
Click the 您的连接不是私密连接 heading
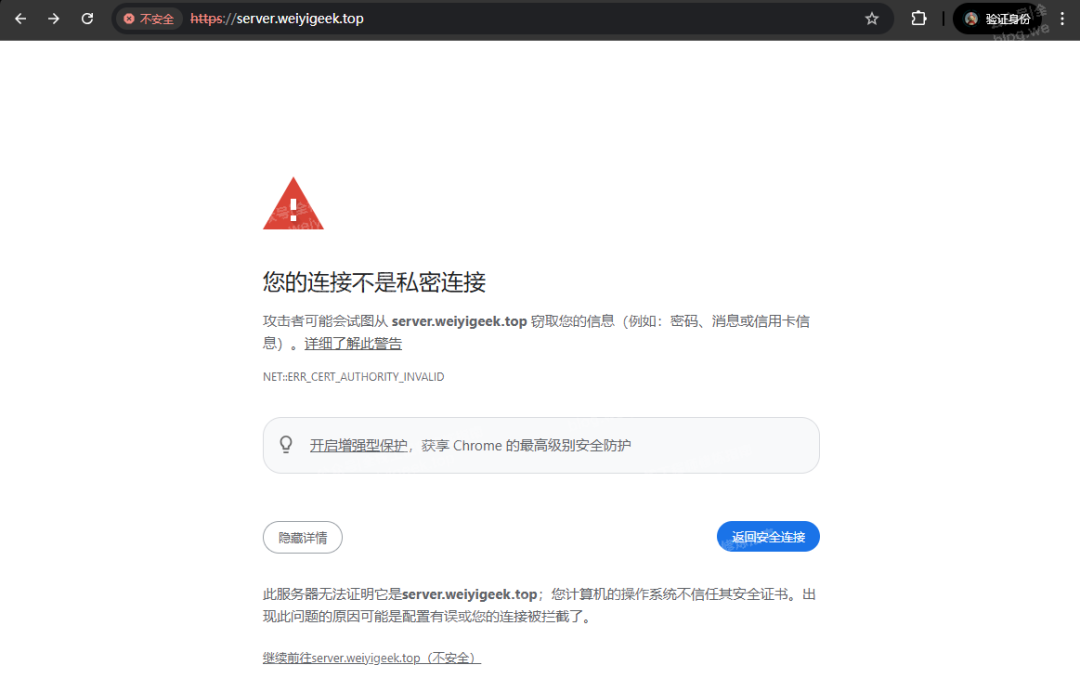pos(373,282)
